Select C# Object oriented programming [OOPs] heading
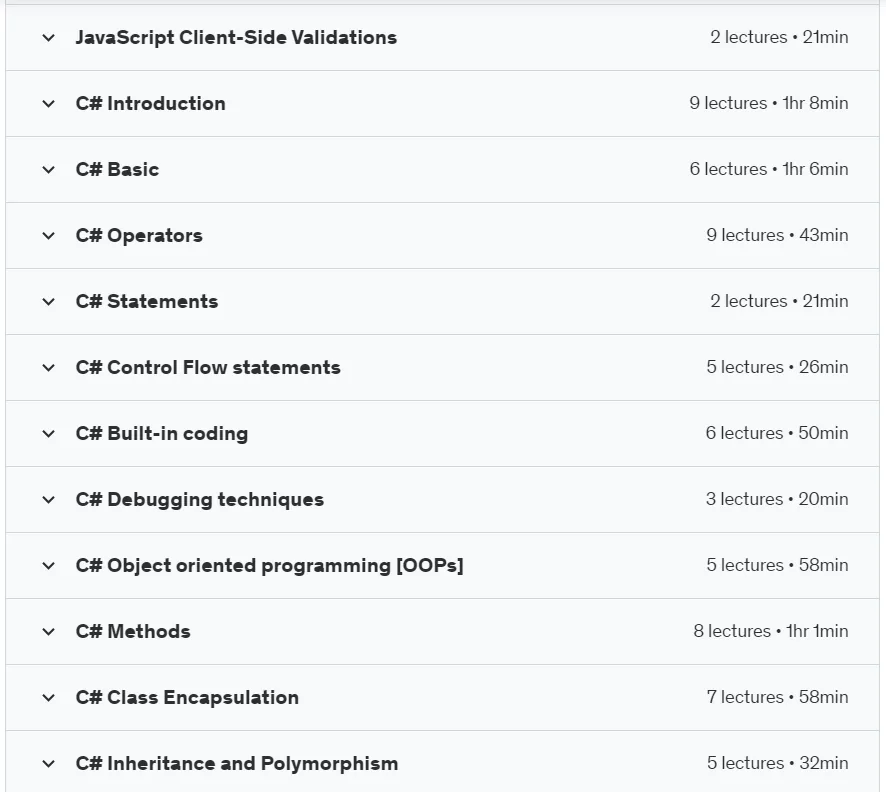 tap(270, 565)
